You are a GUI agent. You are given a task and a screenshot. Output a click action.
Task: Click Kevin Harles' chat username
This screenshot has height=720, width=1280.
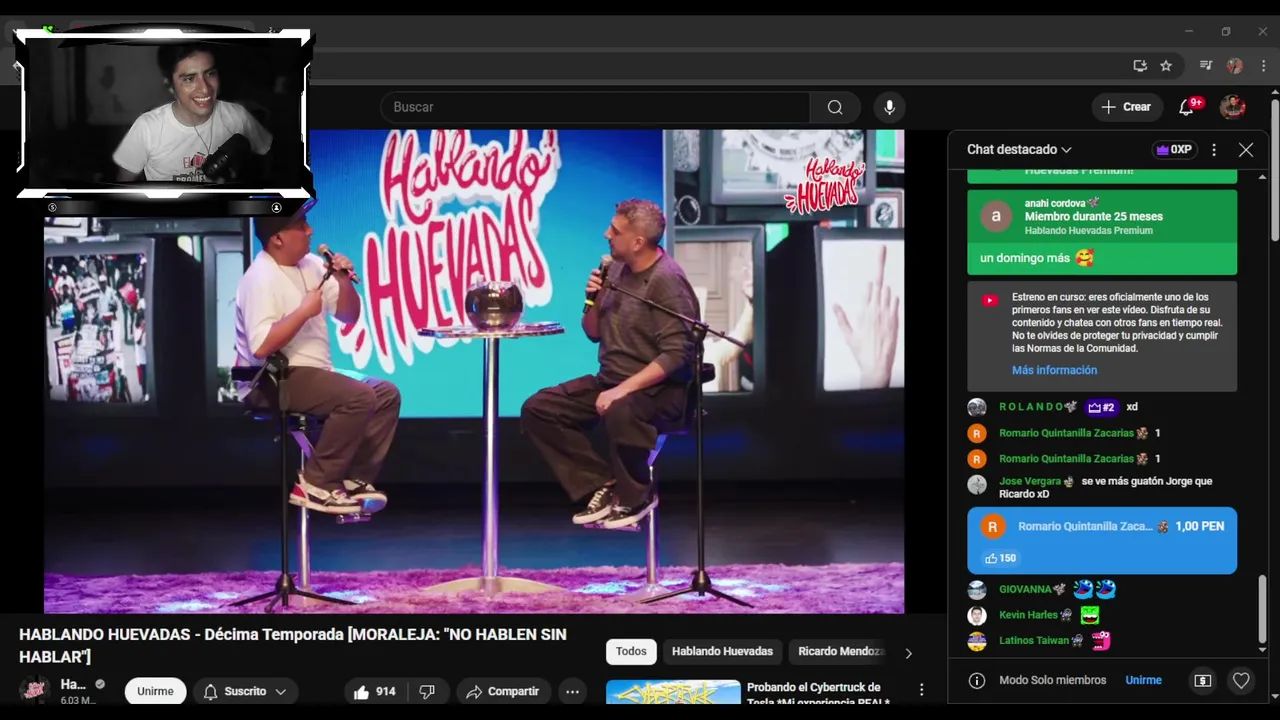[x=1028, y=615]
